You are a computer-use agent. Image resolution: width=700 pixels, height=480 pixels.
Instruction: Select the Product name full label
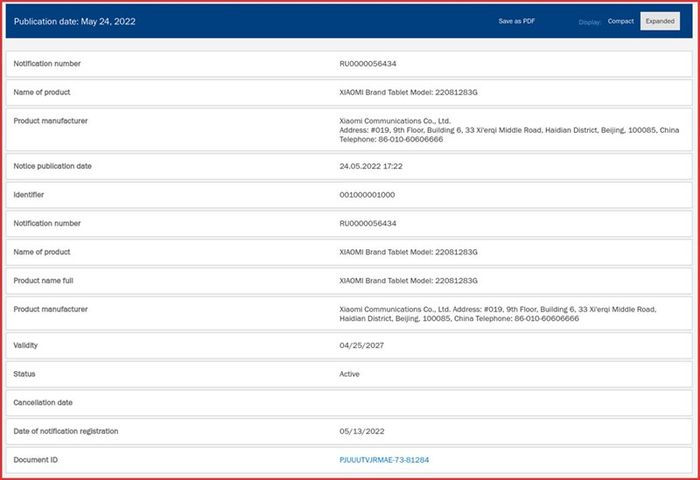click(x=43, y=280)
